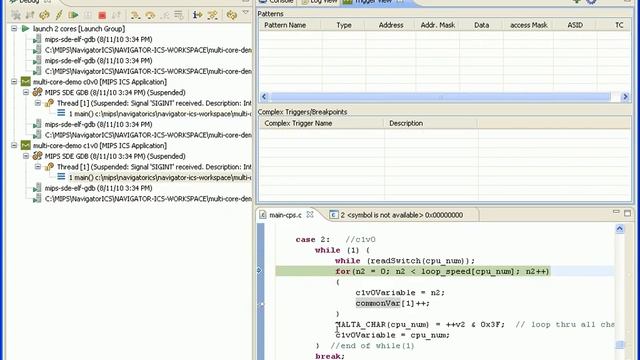Viewport: 640px width, 360px height.
Task: Click the greyed Suspend icon
Action: point(87,16)
